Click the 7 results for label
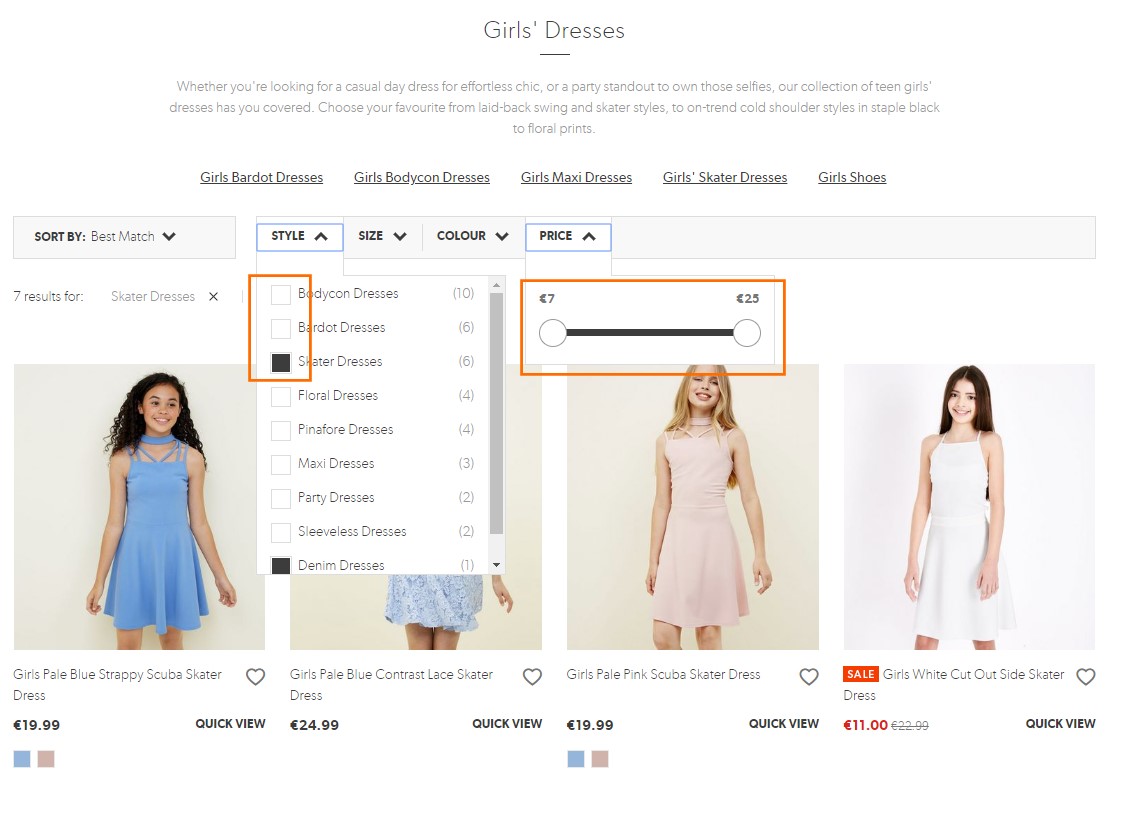The width and height of the screenshot is (1144, 819). [48, 296]
